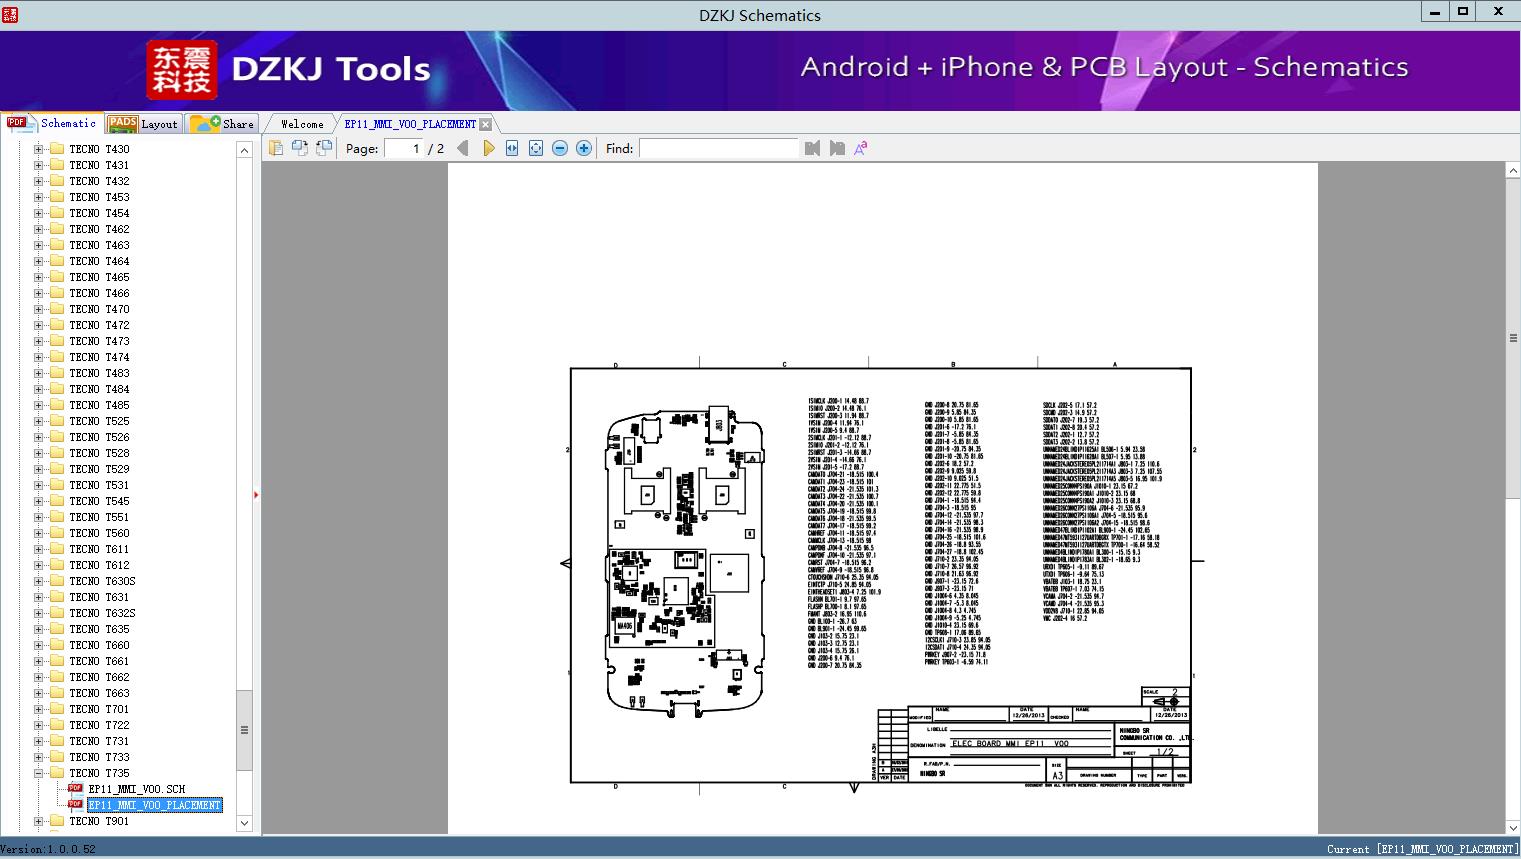The image size is (1521, 859).
Task: Open the Welcome tab
Action: coord(301,124)
